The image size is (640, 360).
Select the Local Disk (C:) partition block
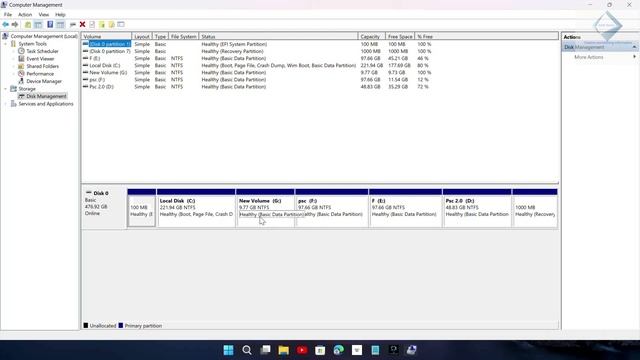[x=196, y=209]
